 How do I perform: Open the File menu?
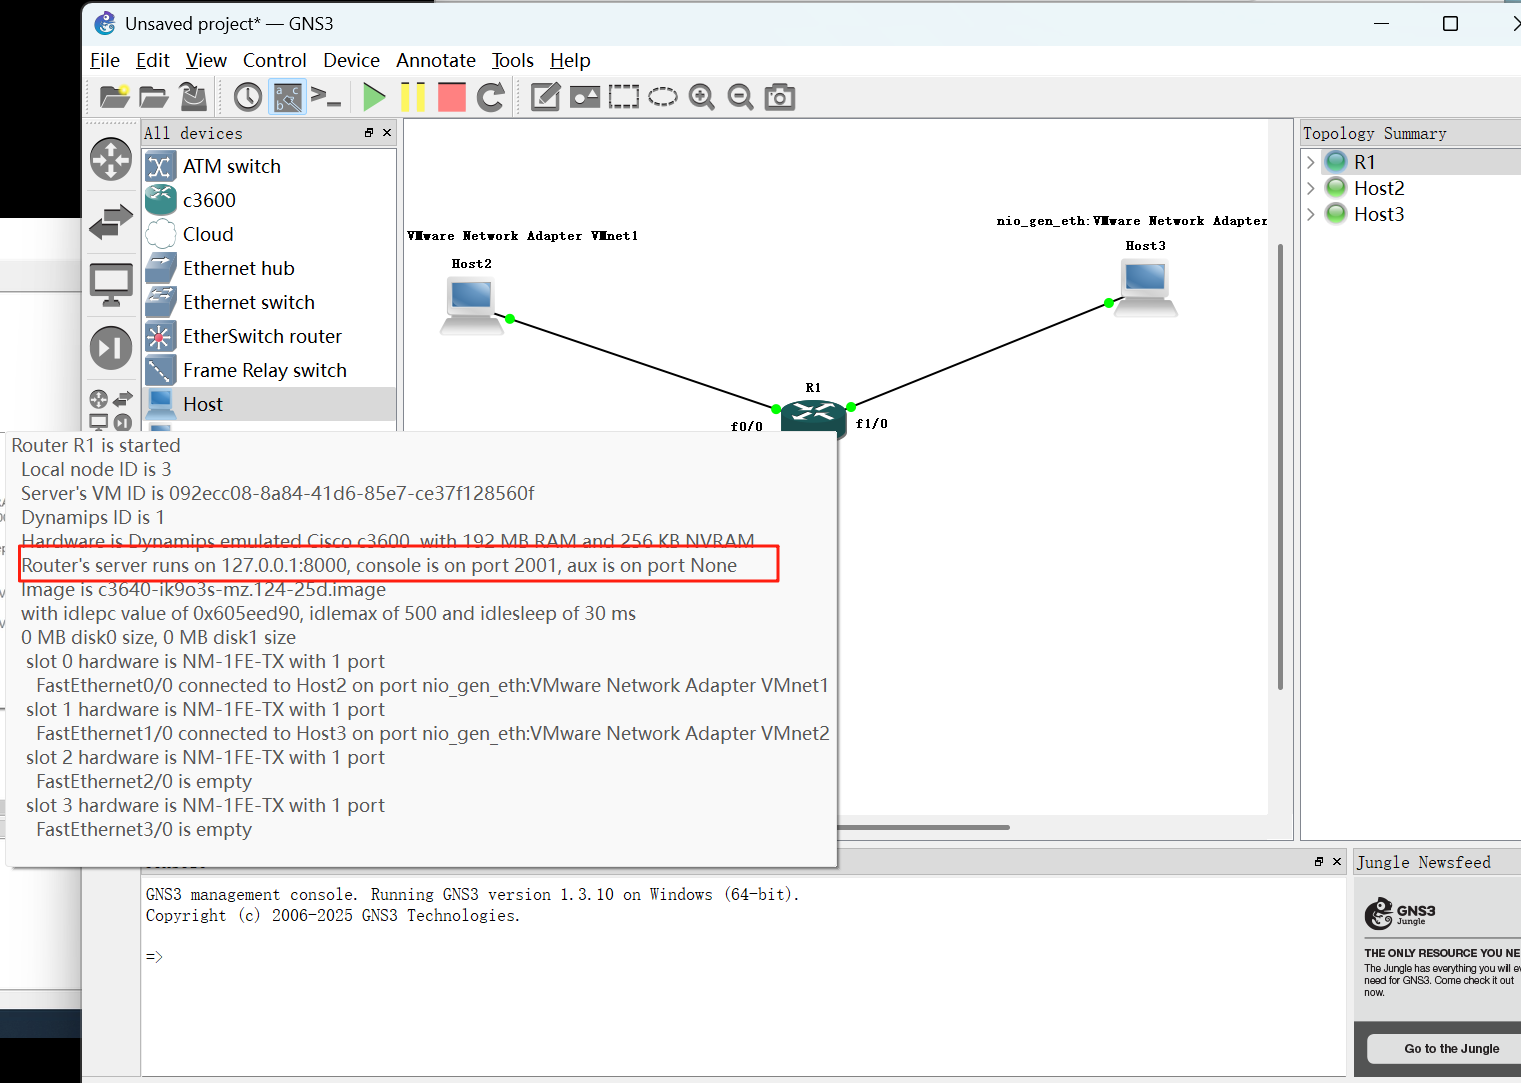[105, 60]
